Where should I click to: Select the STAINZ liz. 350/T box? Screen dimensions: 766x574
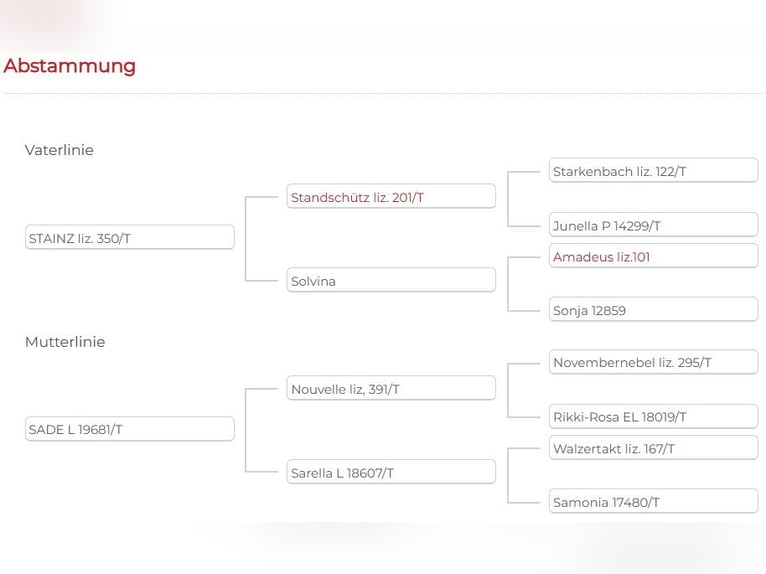[129, 238]
